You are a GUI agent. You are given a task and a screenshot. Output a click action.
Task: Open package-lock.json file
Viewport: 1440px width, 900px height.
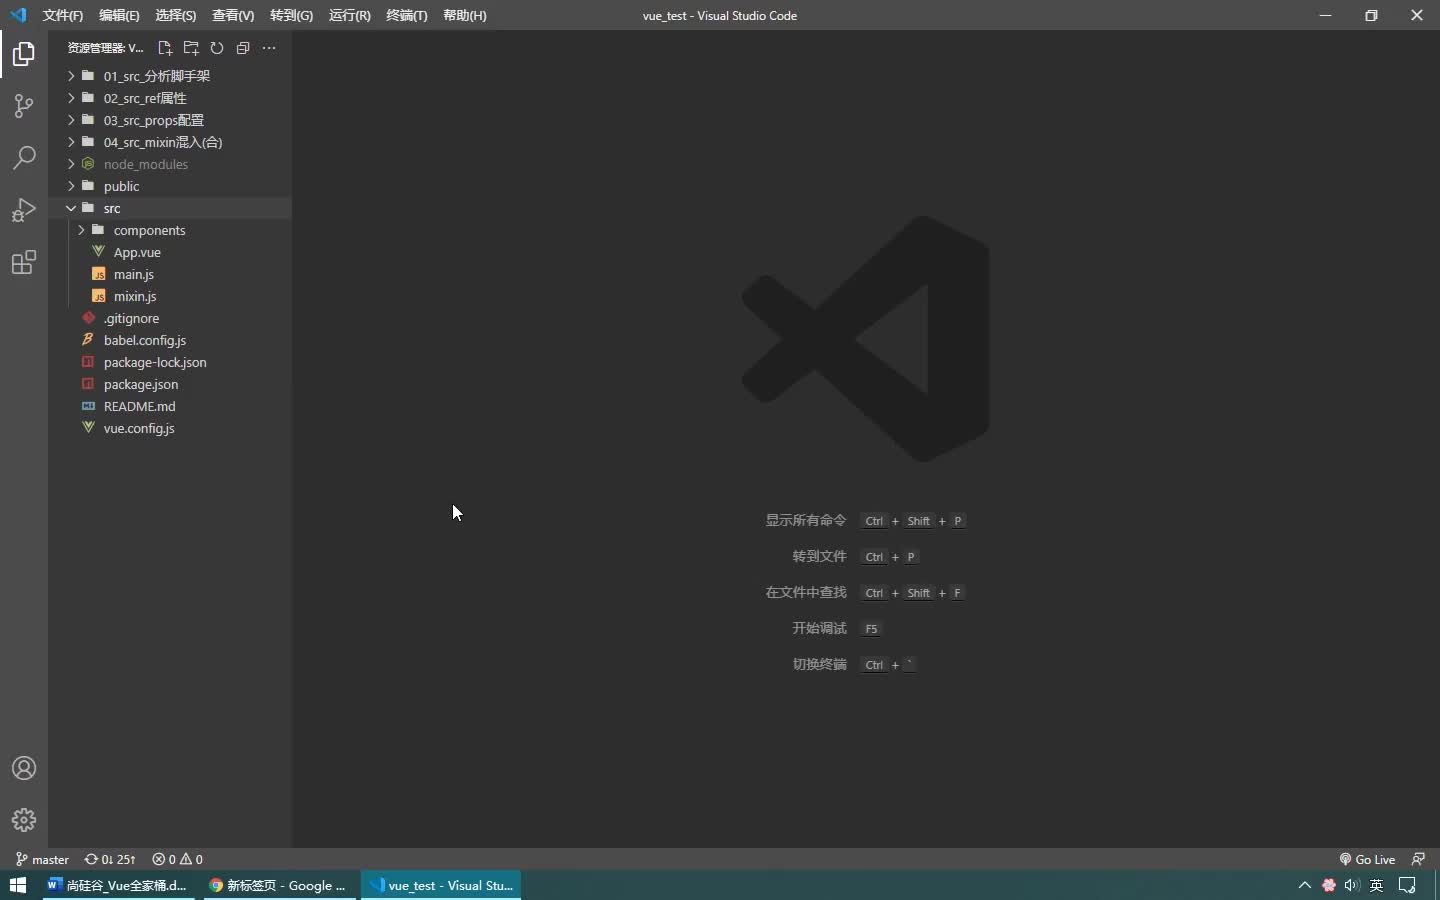pos(170,362)
